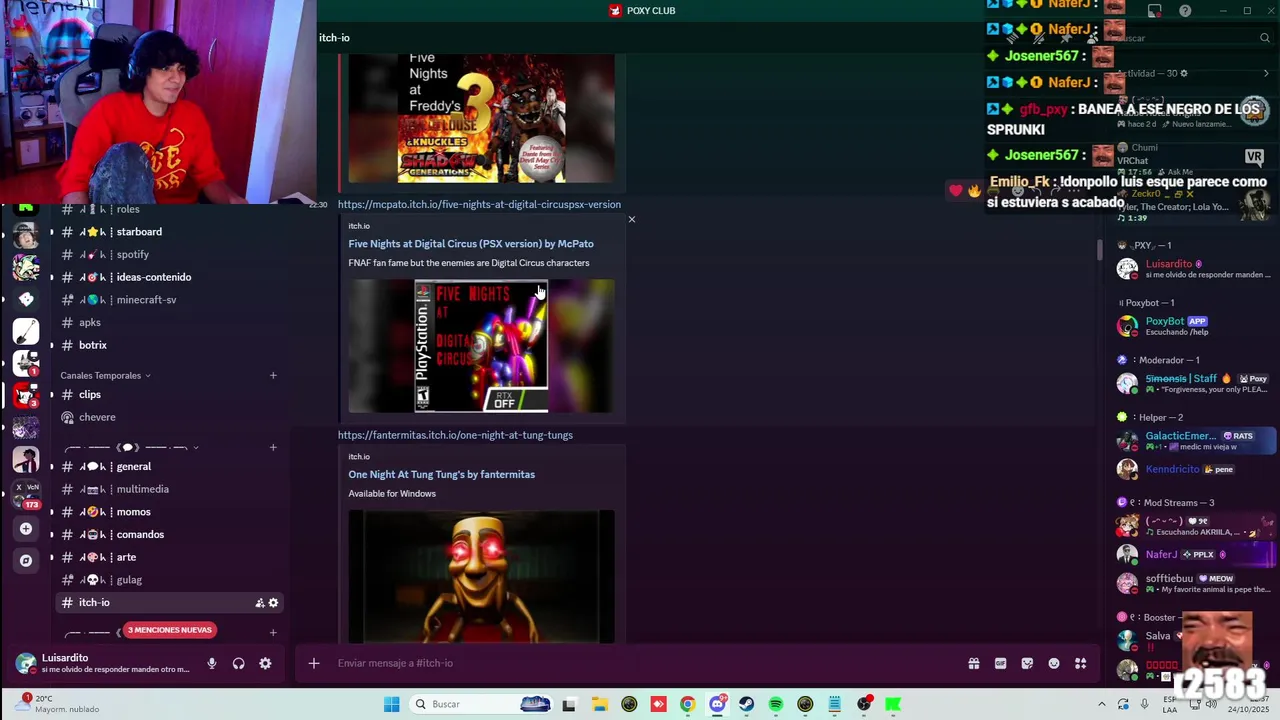
Task: Open NaferJ member in Mod Streams
Action: click(x=1195, y=554)
